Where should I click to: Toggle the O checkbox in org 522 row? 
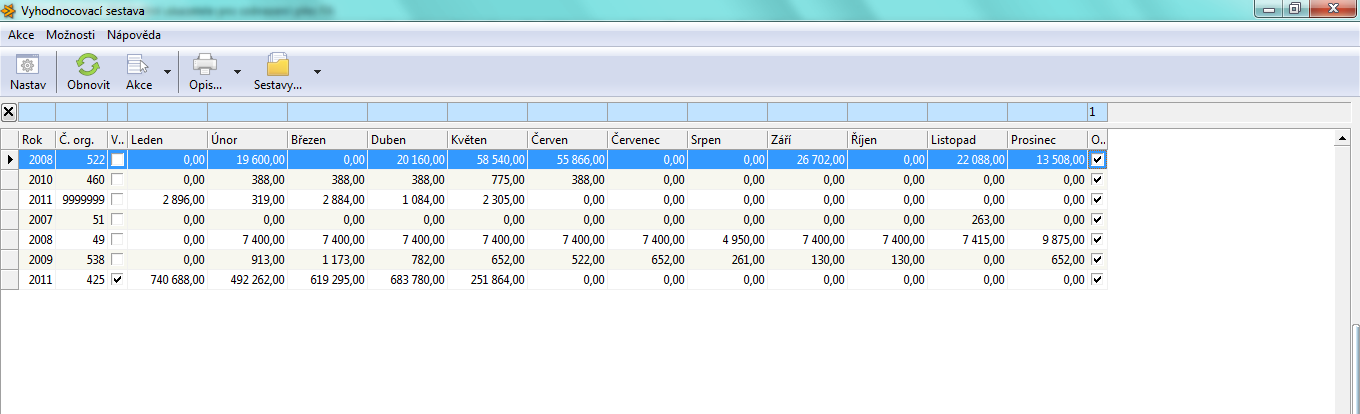pyautogui.click(x=1098, y=160)
